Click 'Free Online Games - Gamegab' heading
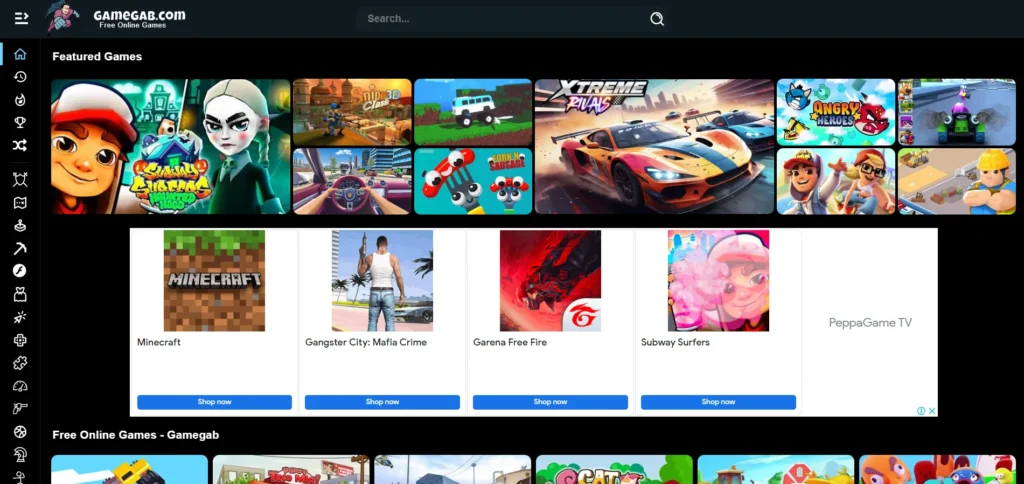 pyautogui.click(x=135, y=435)
